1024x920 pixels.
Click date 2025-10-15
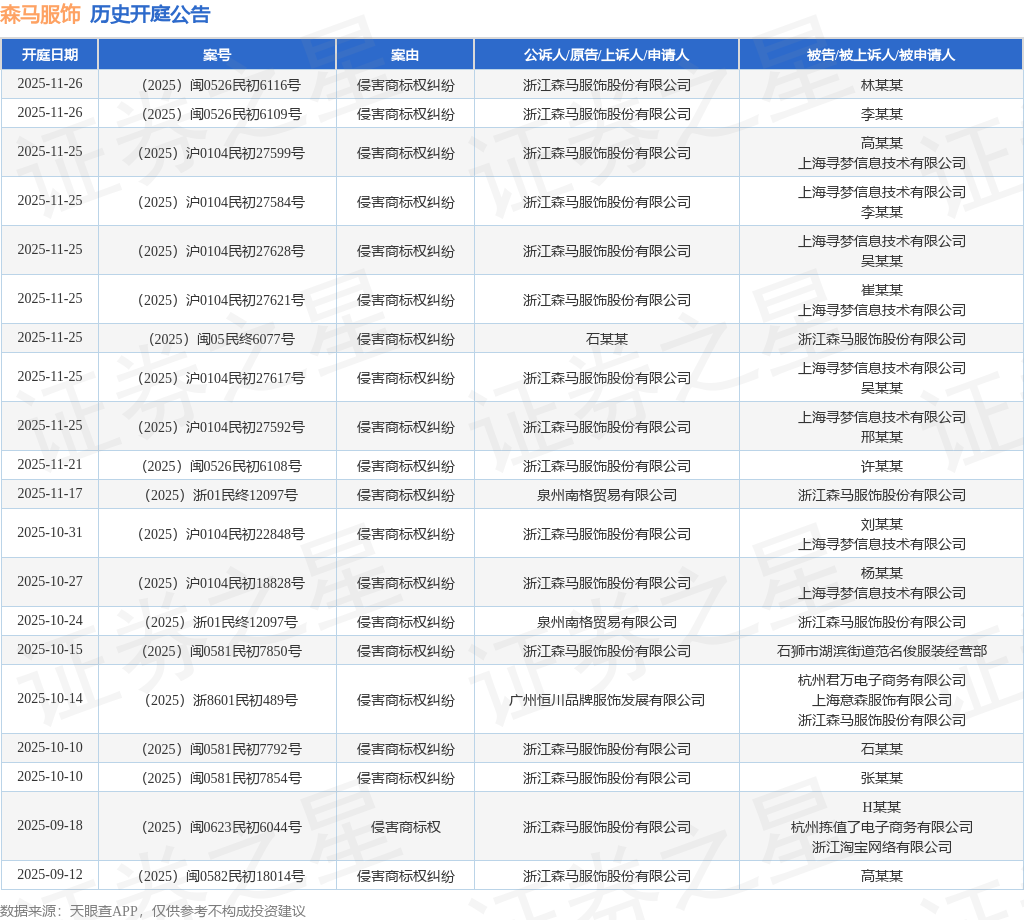coord(50,649)
